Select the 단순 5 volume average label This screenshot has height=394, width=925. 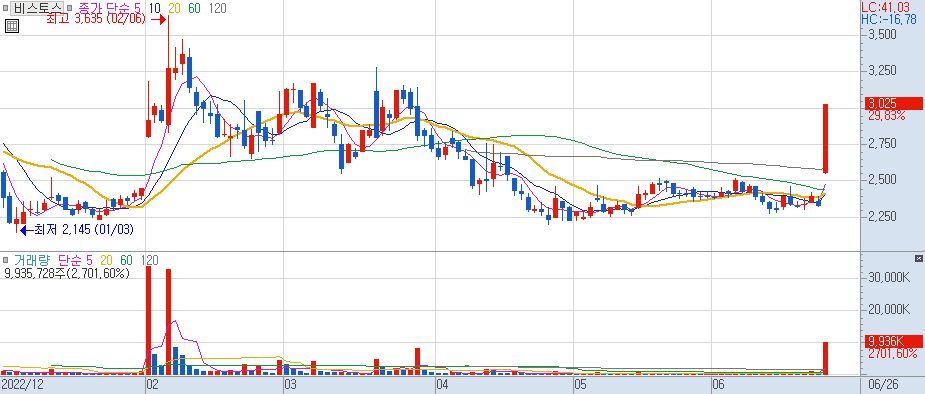[x=76, y=260]
